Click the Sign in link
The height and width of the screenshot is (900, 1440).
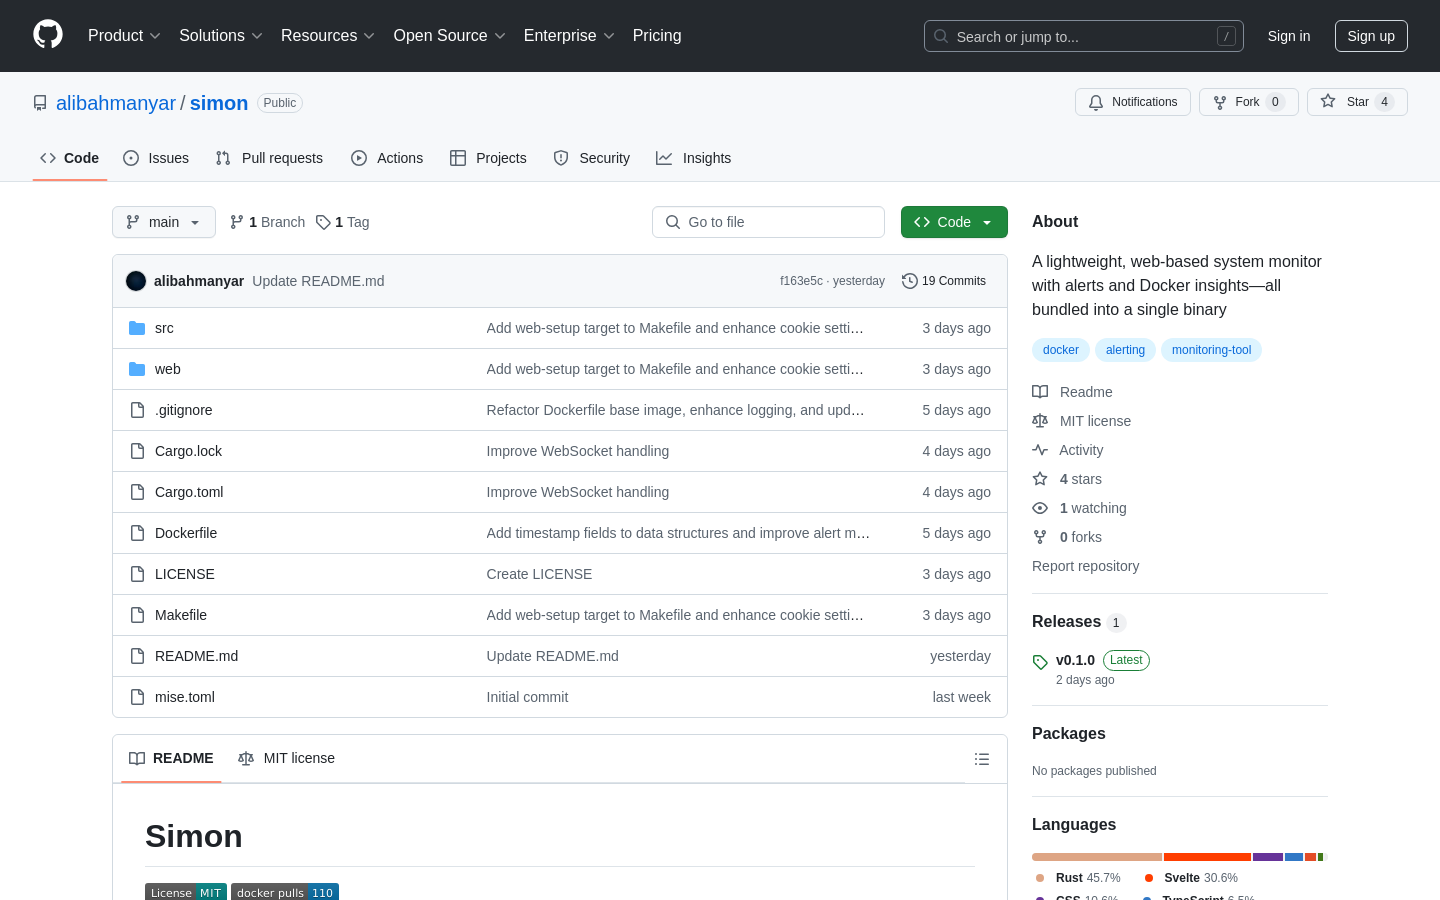tap(1288, 36)
